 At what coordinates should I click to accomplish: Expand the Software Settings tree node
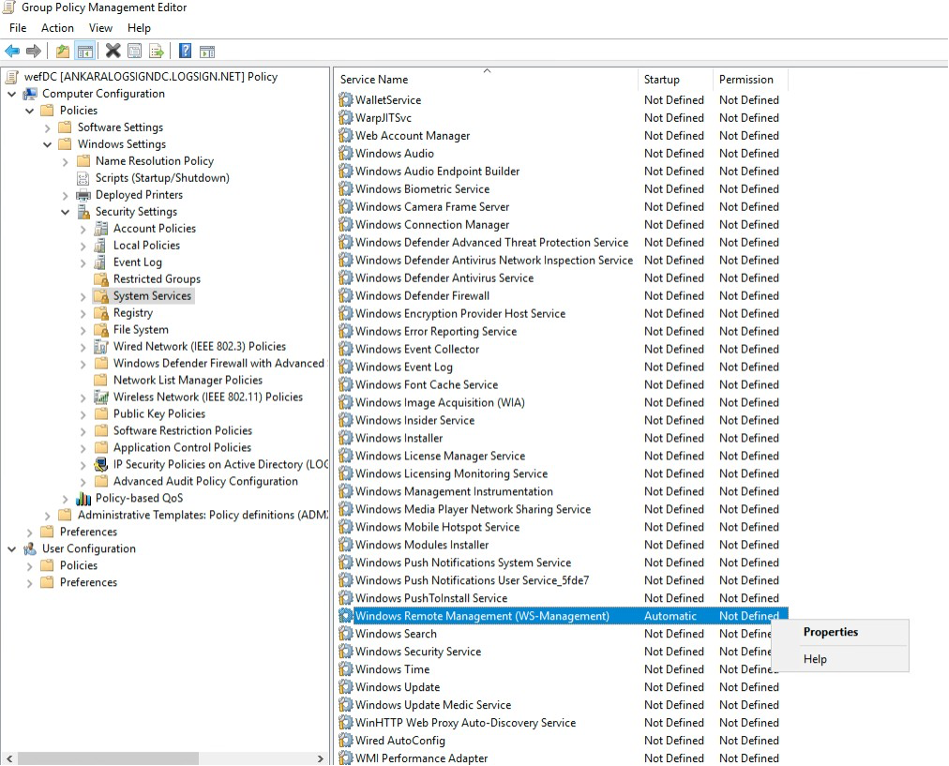(47, 128)
